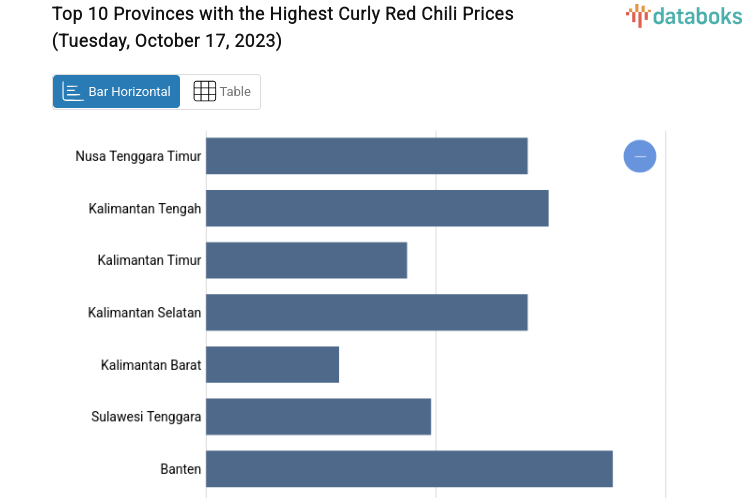Click the table grid icon
This screenshot has height=498, width=753.
204,91
